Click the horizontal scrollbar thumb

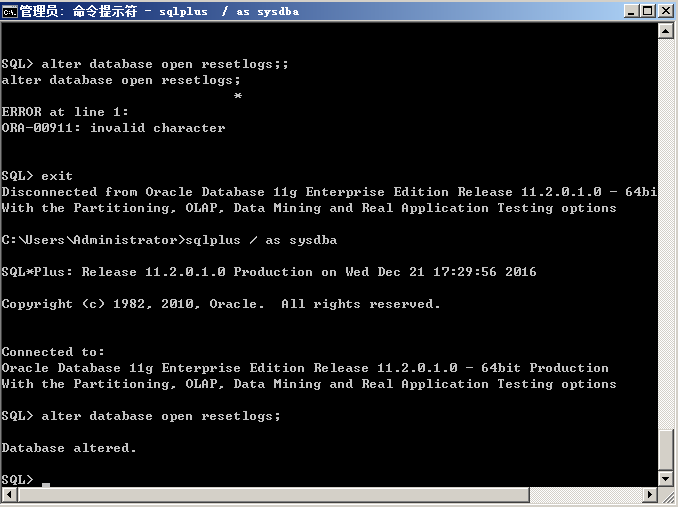(x=273, y=494)
